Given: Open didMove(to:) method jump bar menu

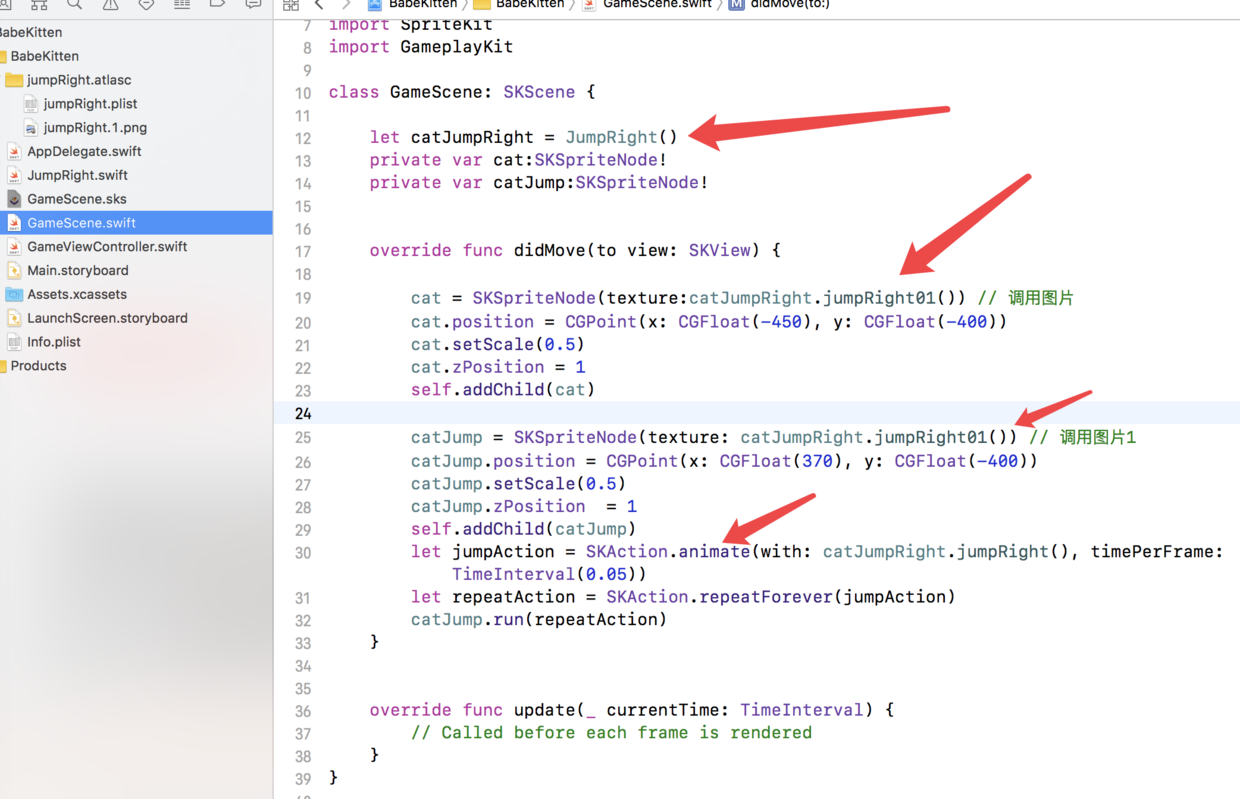Looking at the screenshot, I should (x=779, y=4).
